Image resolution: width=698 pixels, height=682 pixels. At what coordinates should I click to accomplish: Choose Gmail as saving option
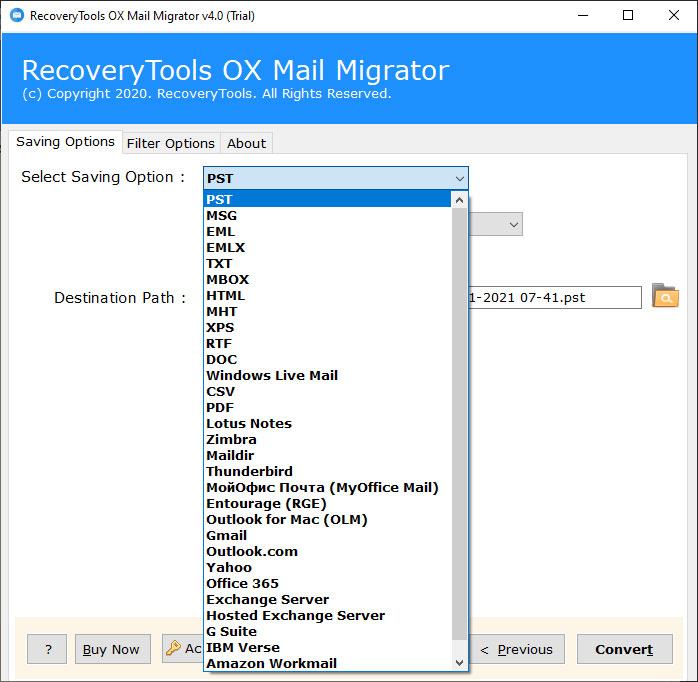click(327, 536)
